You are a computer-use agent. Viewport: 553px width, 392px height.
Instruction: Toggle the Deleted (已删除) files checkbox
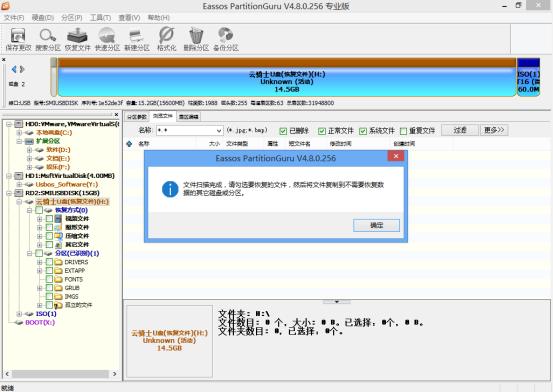[283, 131]
